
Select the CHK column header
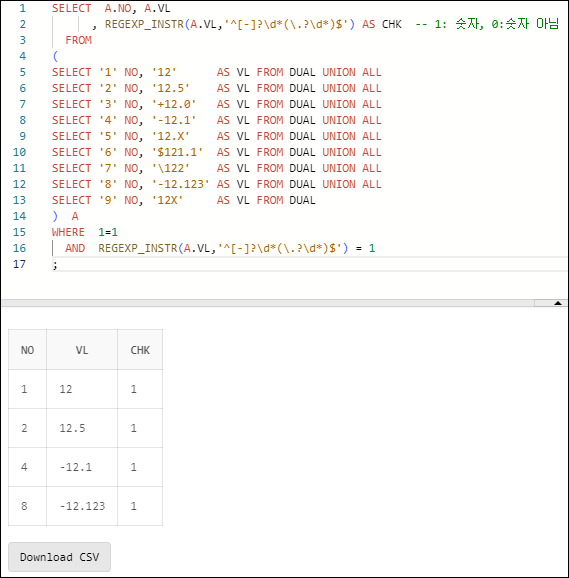pyautogui.click(x=140, y=350)
